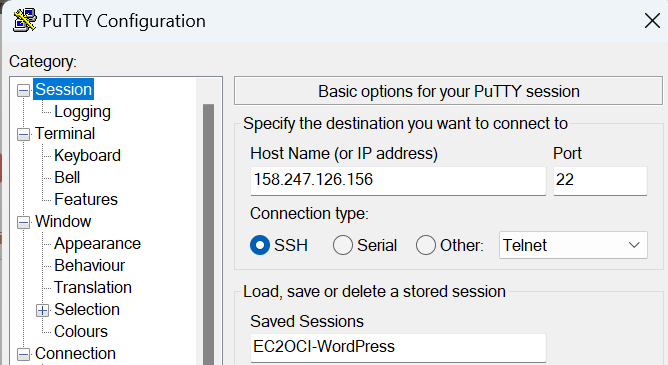Screen dimensions: 668x365
Task: Open the Appearance settings category
Action: tap(97, 244)
